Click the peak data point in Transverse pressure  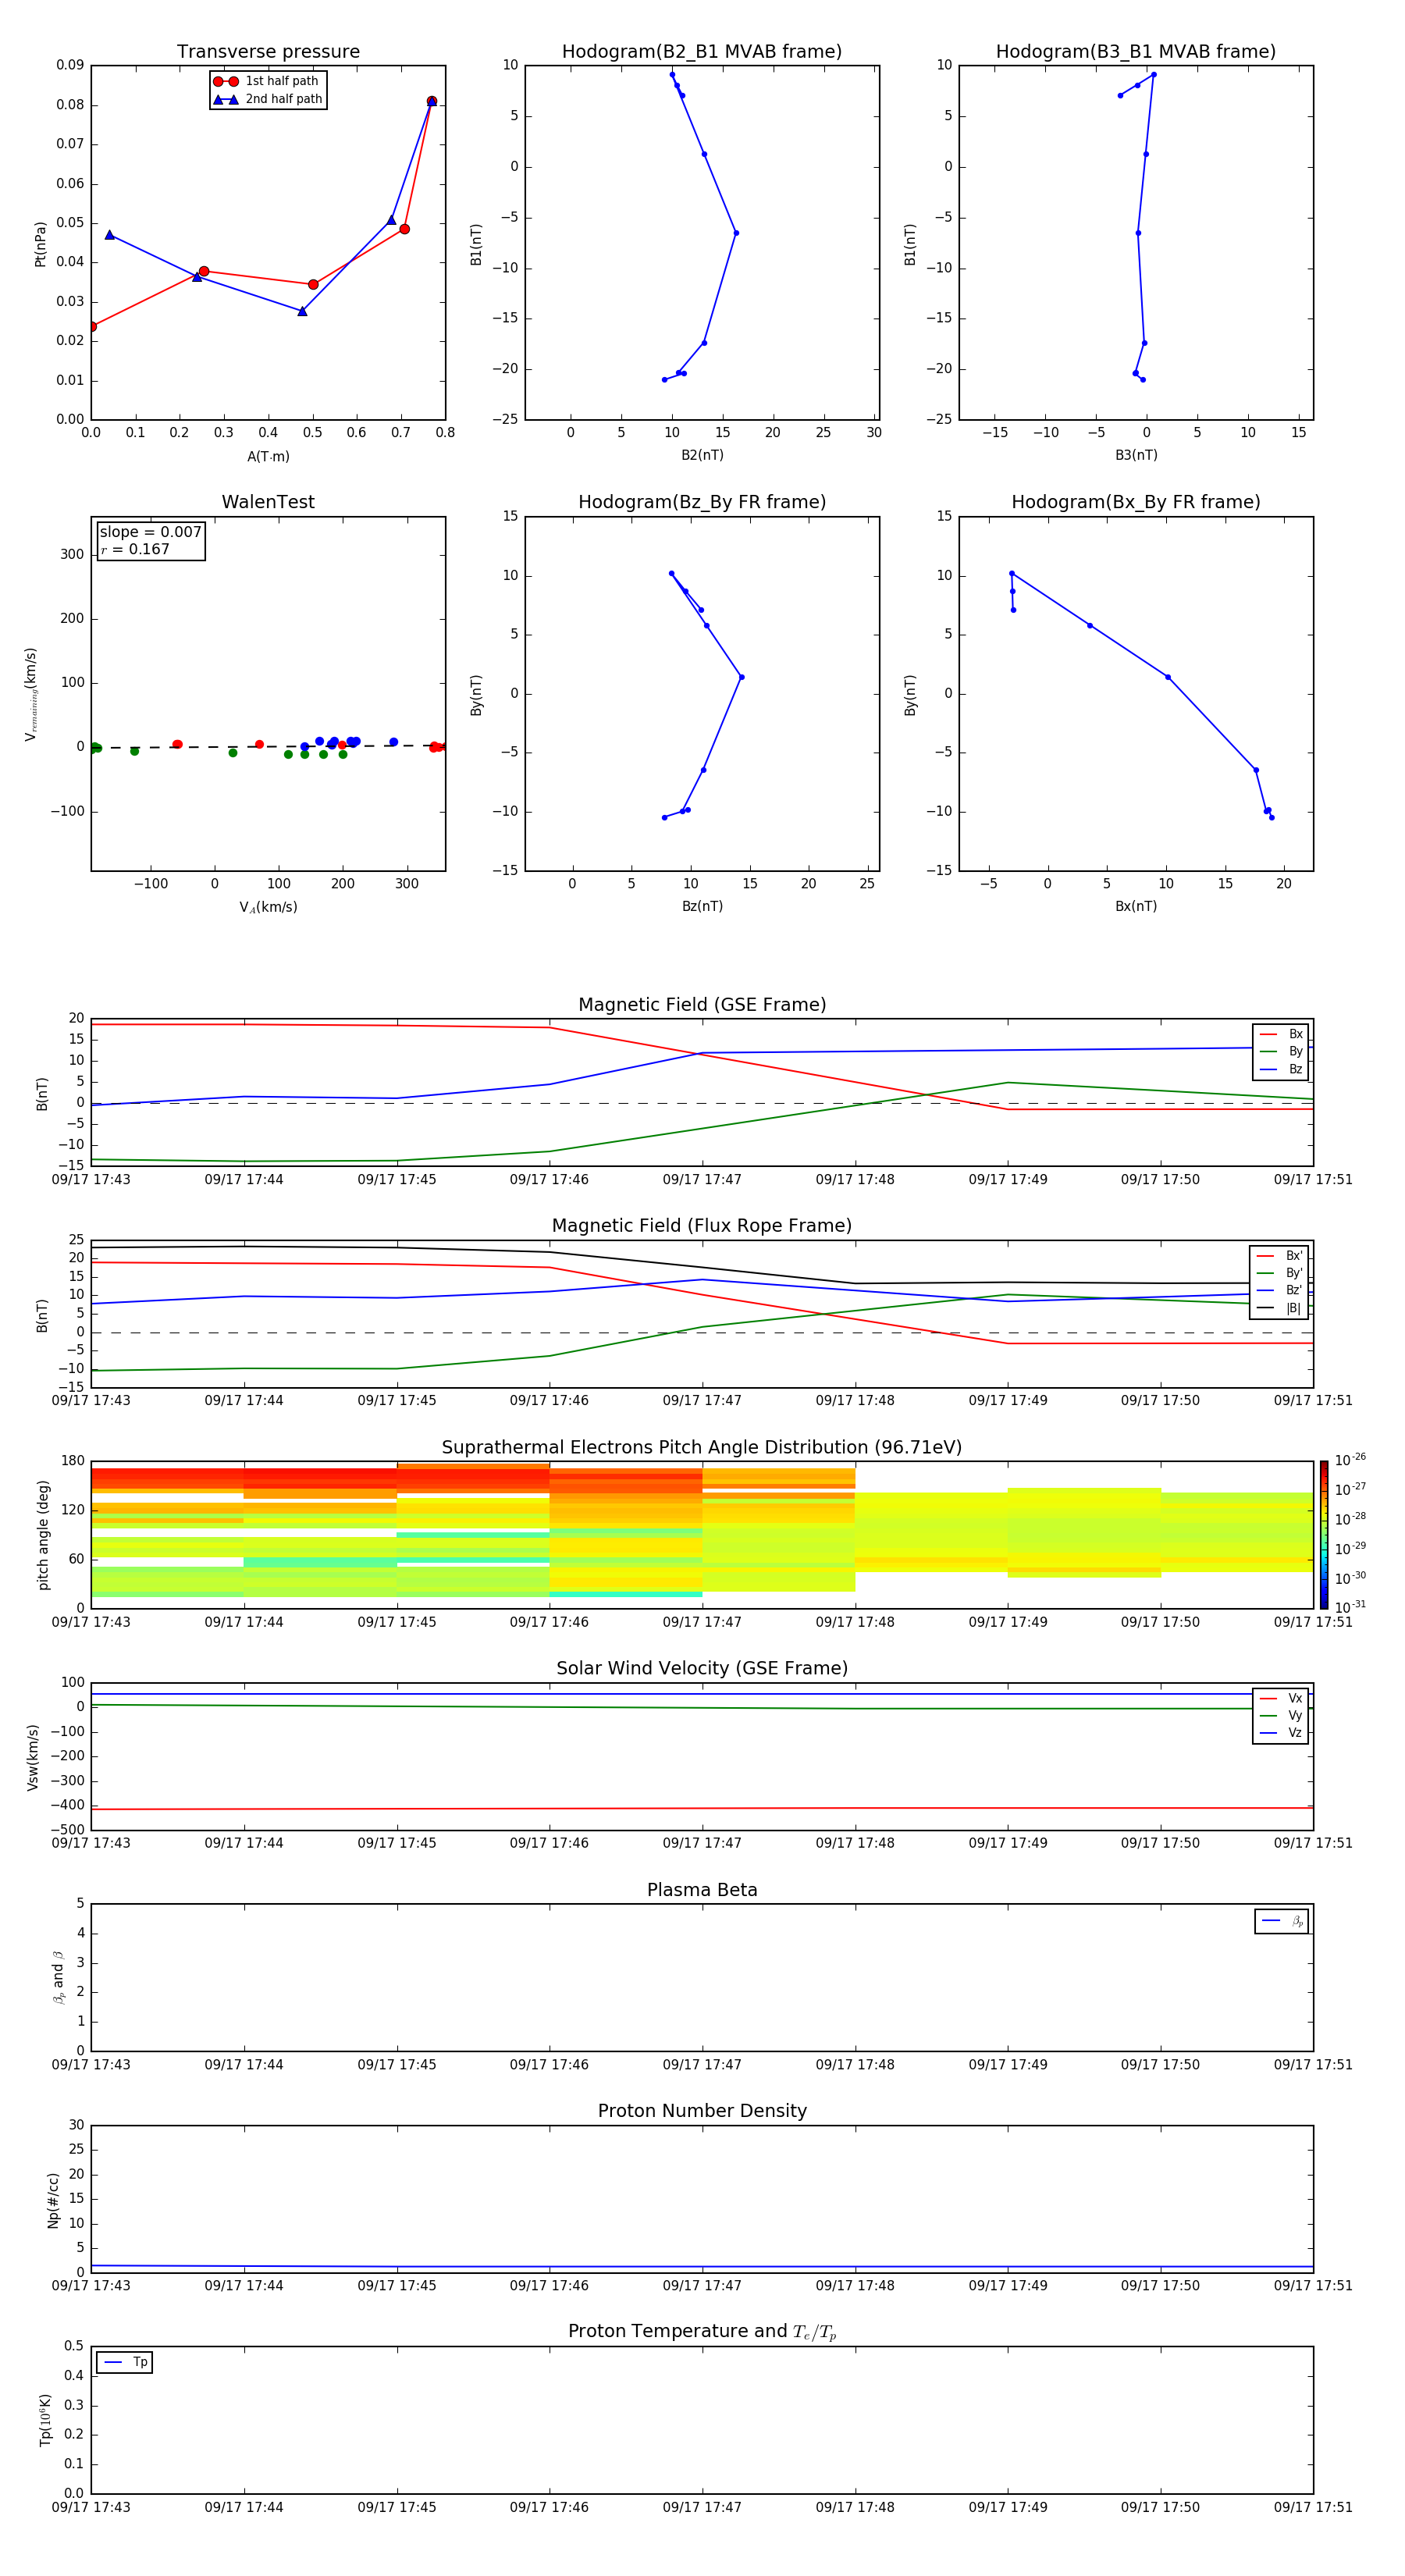pyautogui.click(x=432, y=101)
